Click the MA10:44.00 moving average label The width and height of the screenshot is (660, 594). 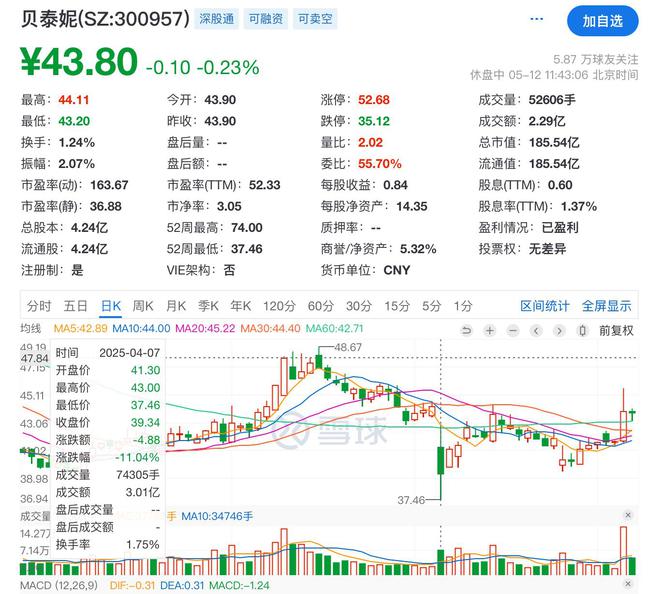141,328
